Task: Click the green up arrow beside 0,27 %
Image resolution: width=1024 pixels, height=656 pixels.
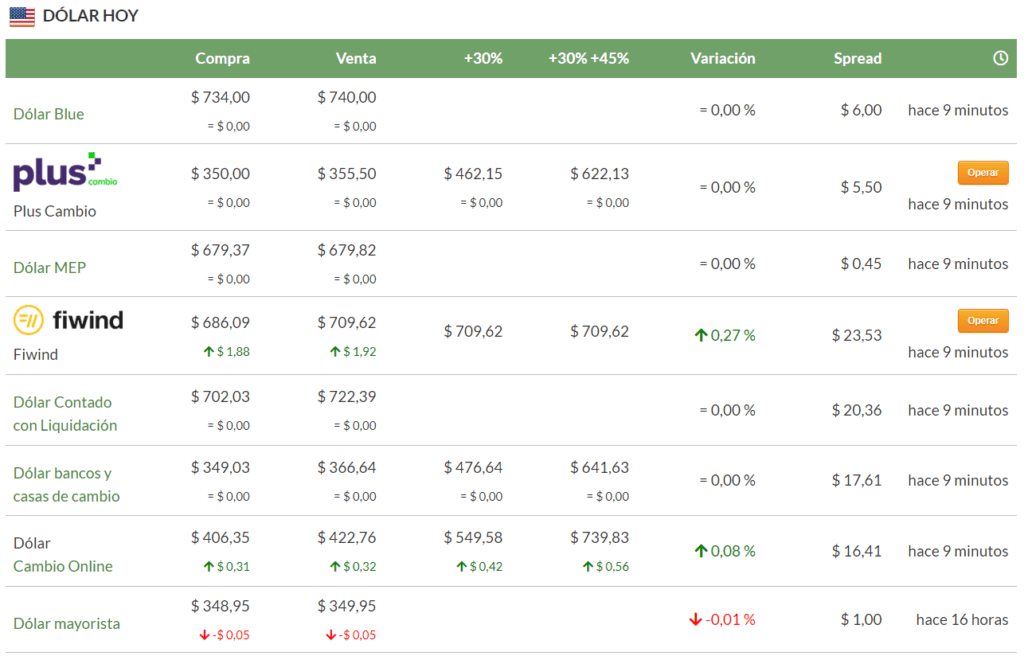Action: point(700,335)
